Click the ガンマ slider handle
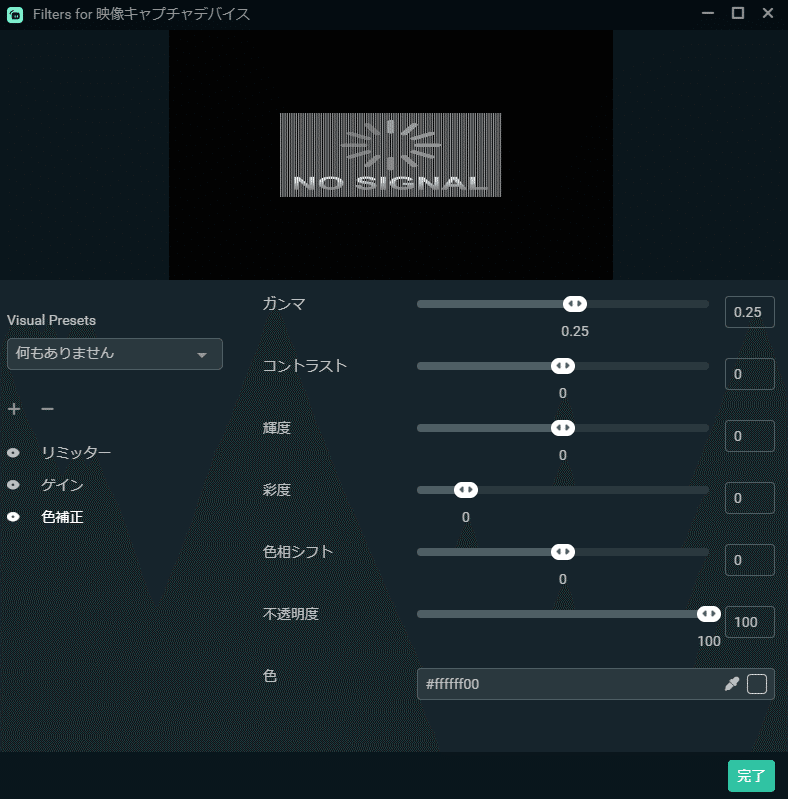The image size is (788, 799). click(x=575, y=304)
